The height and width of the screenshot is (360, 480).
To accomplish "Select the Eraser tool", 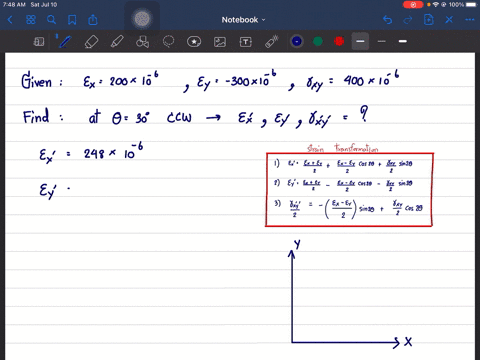I will pos(91,42).
